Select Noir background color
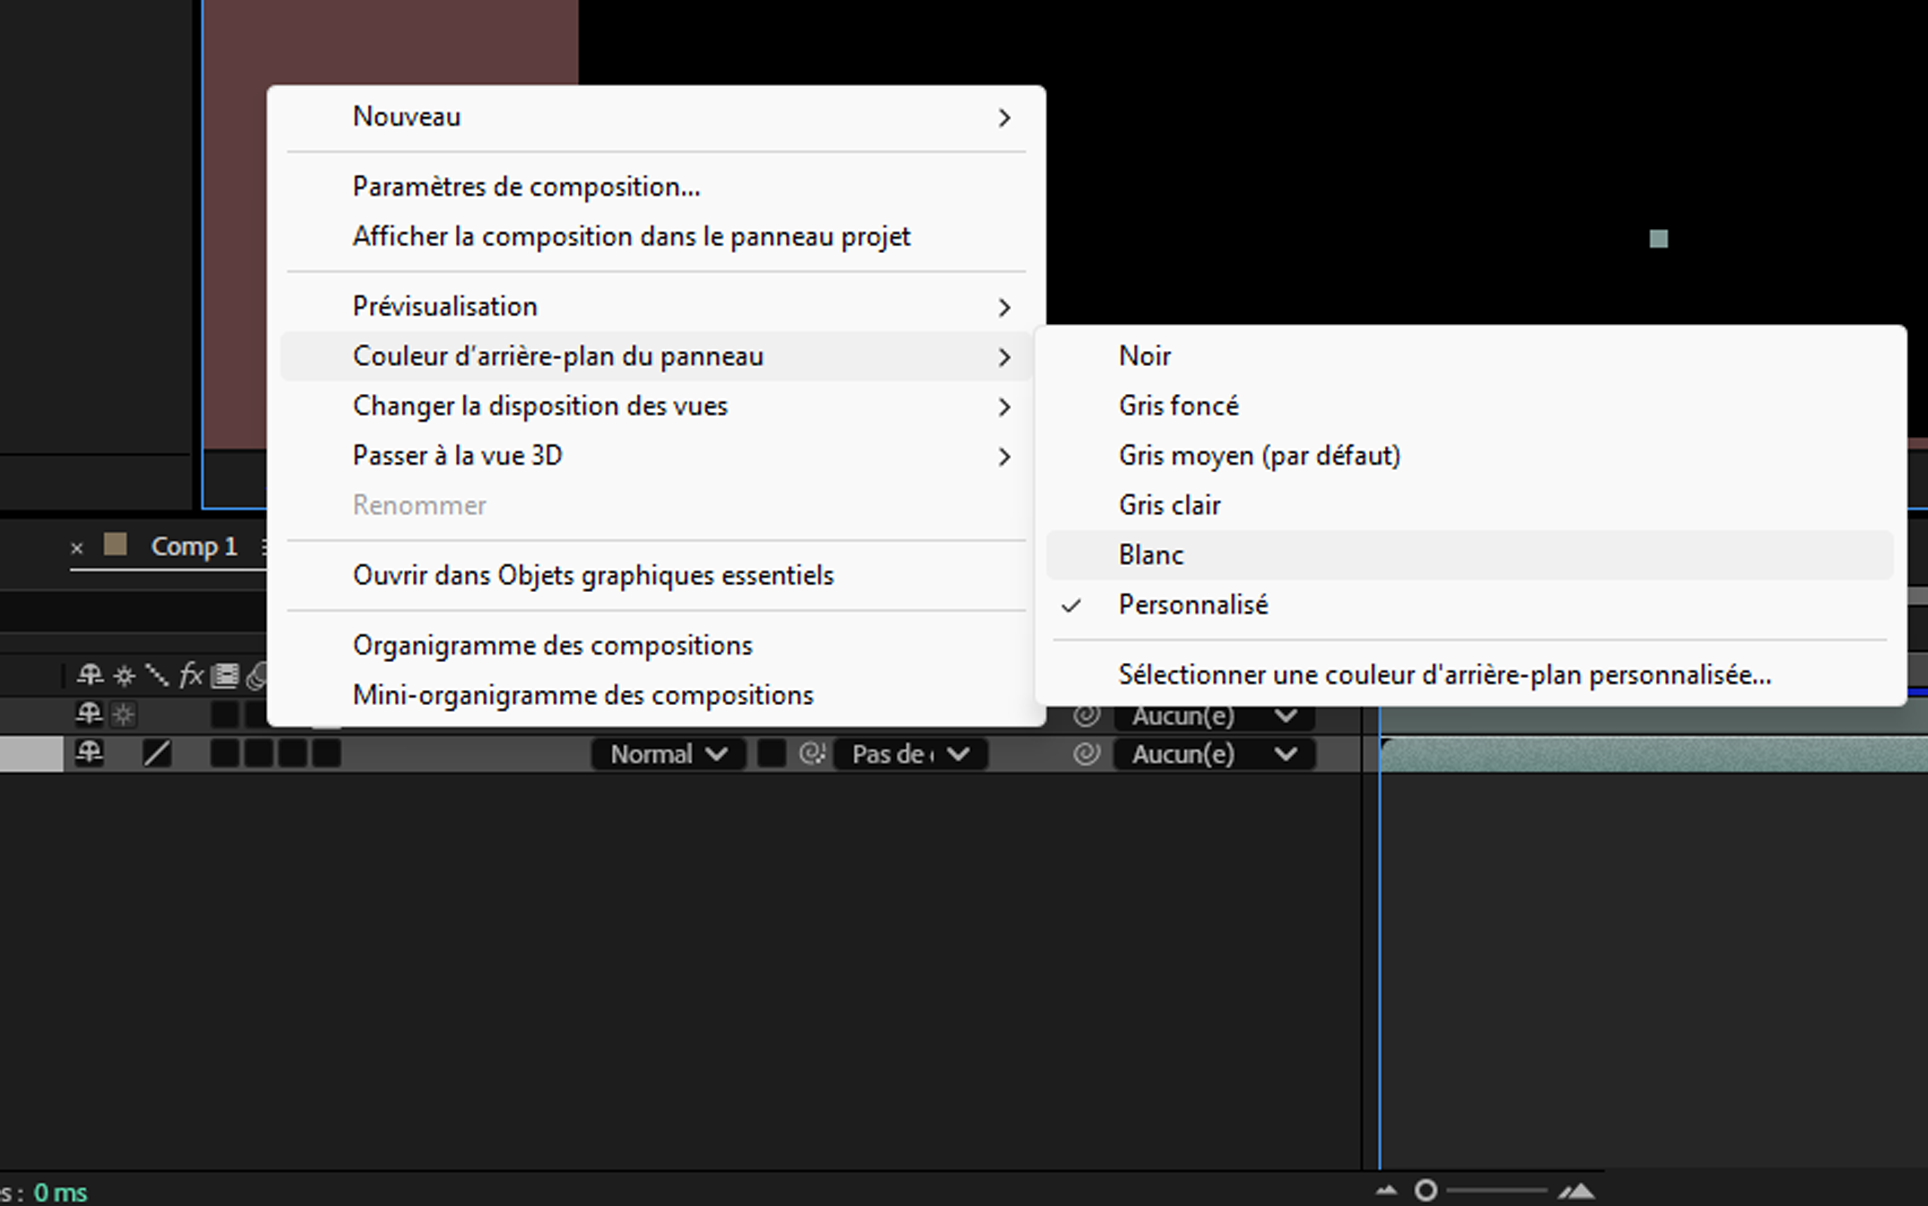 (x=1470, y=356)
